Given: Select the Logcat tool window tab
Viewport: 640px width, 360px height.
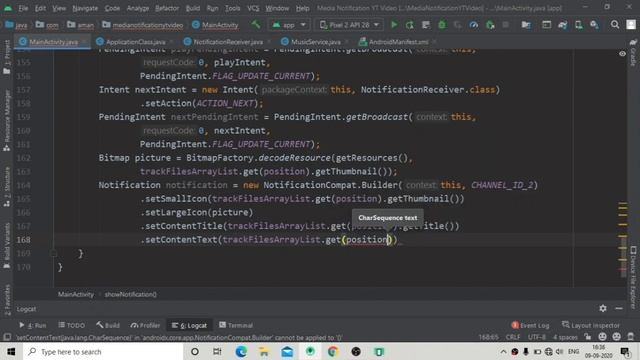Looking at the screenshot, I should point(189,325).
